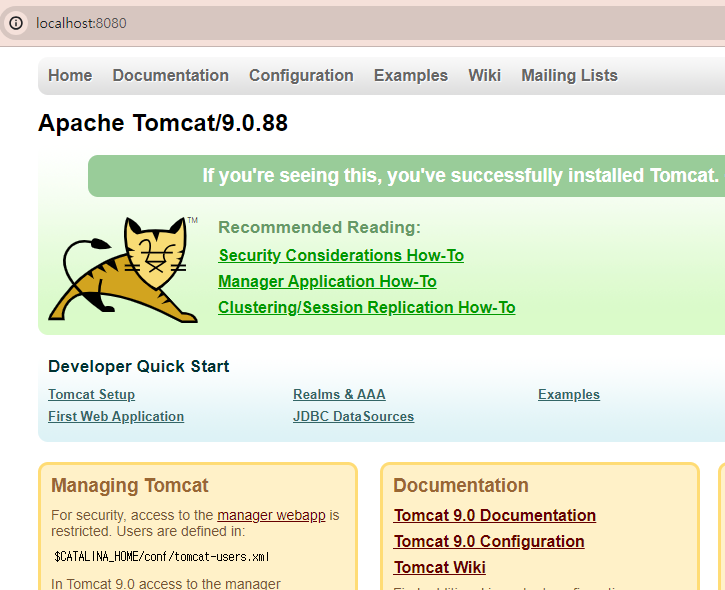Click the Documentation box heading
The height and width of the screenshot is (590, 725).
(461, 486)
